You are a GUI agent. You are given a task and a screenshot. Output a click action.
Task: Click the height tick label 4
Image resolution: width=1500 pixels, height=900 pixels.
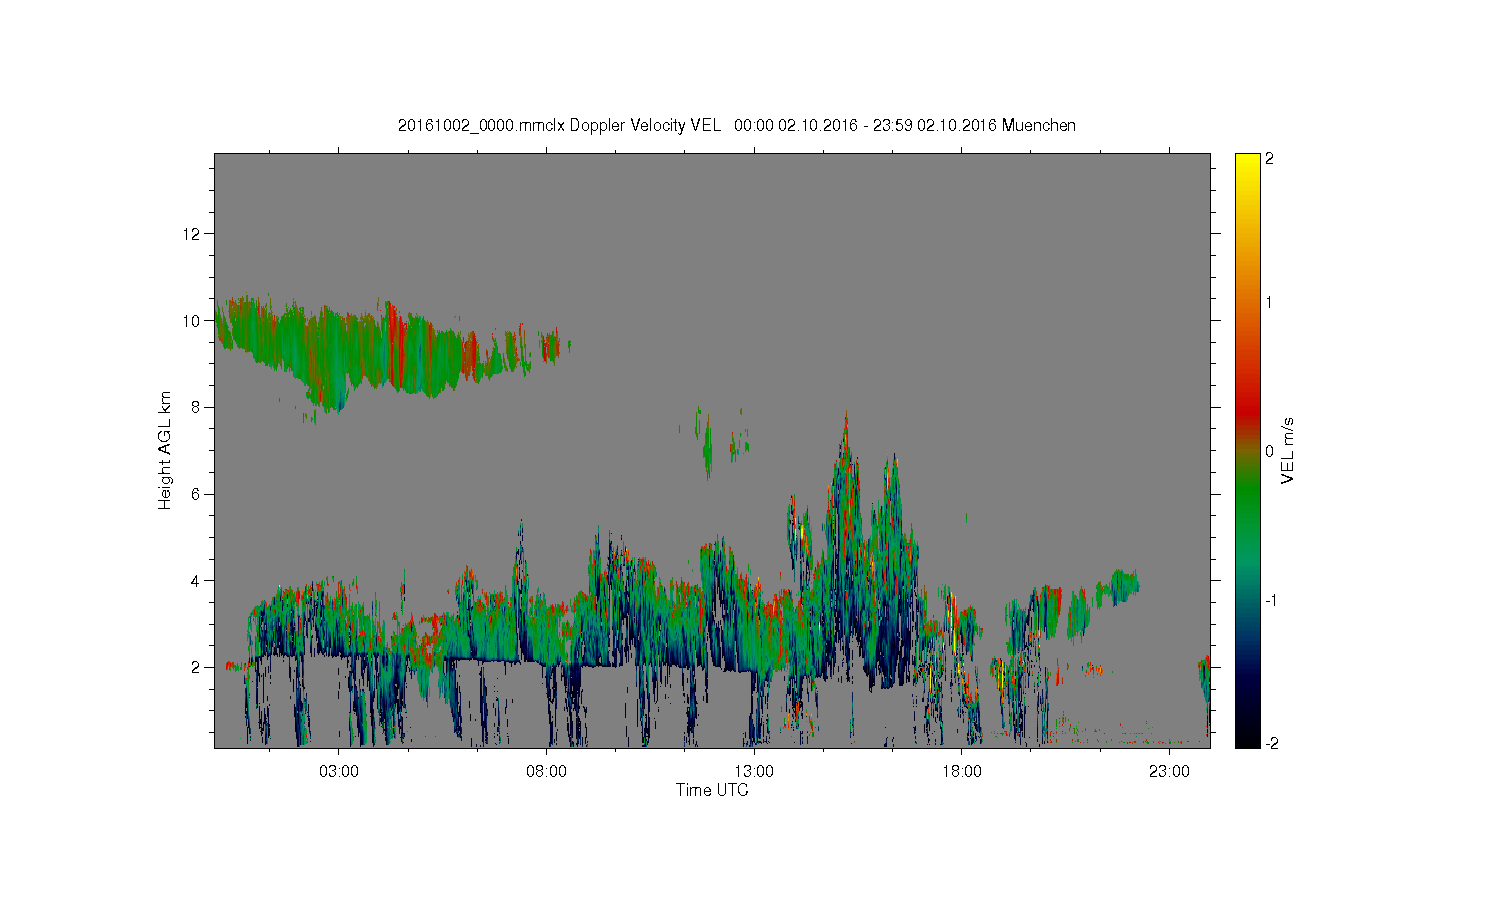coord(197,580)
